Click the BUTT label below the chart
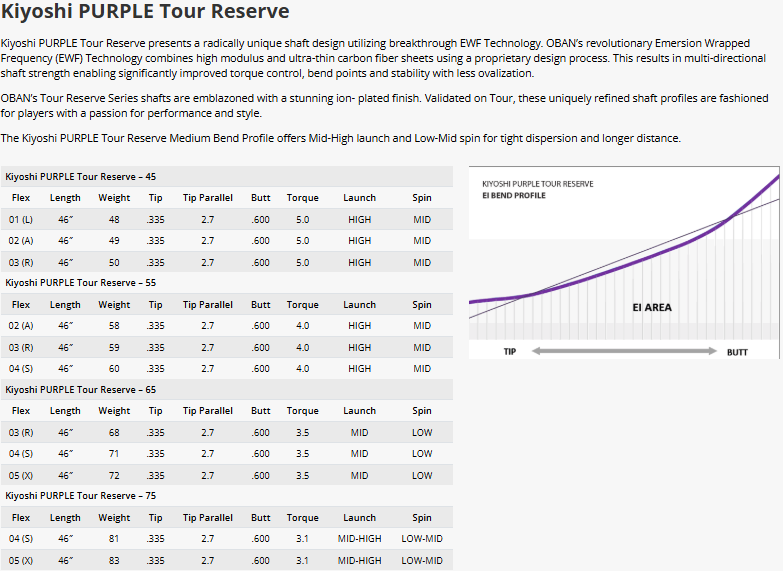Viewport: 783px width, 571px height. tap(737, 352)
